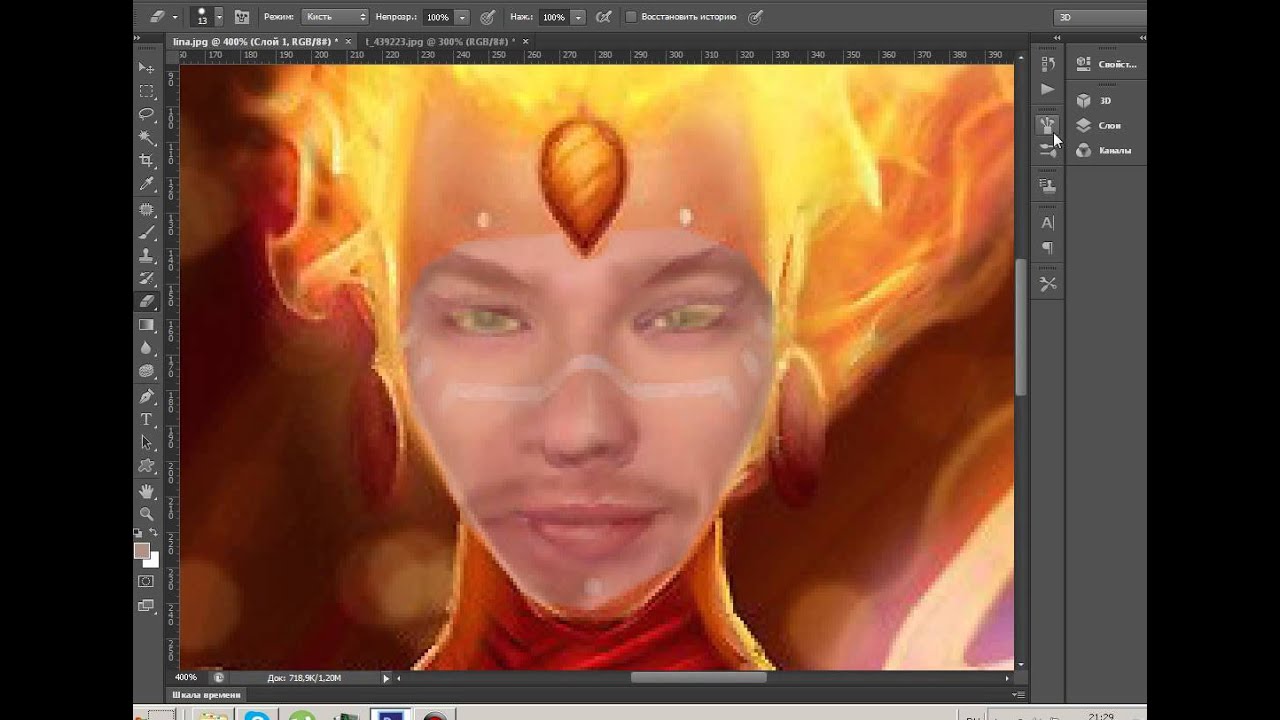This screenshot has width=1280, height=720.
Task: Select the Type tool
Action: [146, 419]
